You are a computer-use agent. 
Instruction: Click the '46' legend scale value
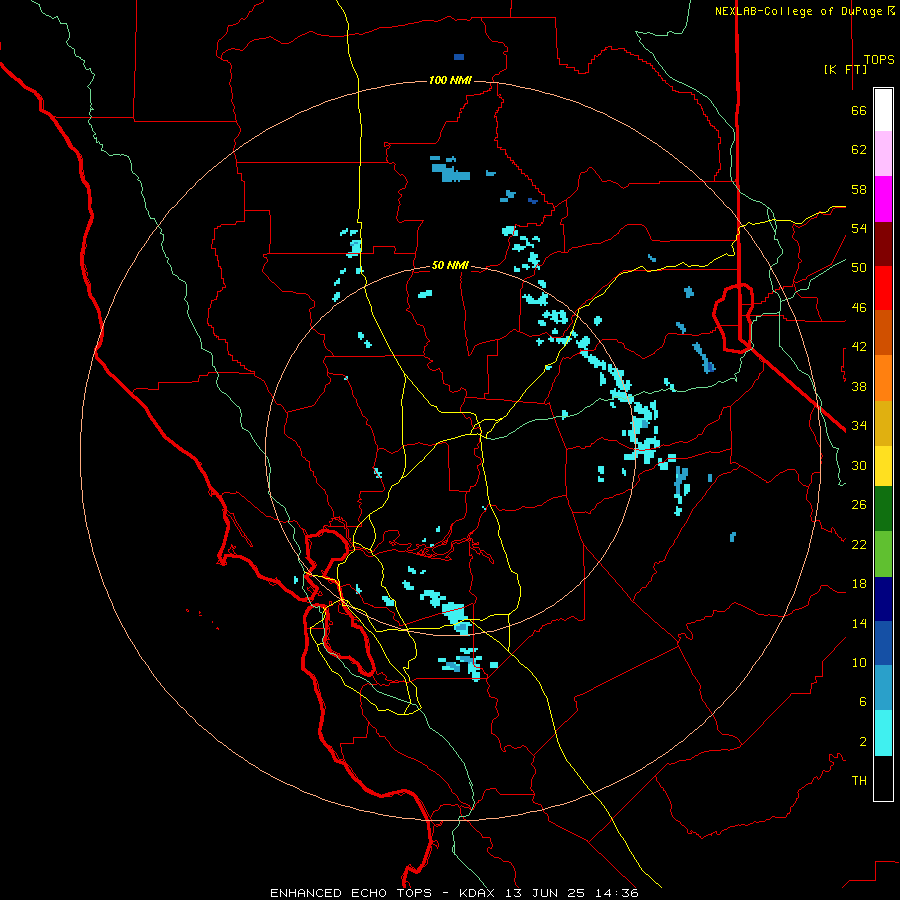pos(859,308)
